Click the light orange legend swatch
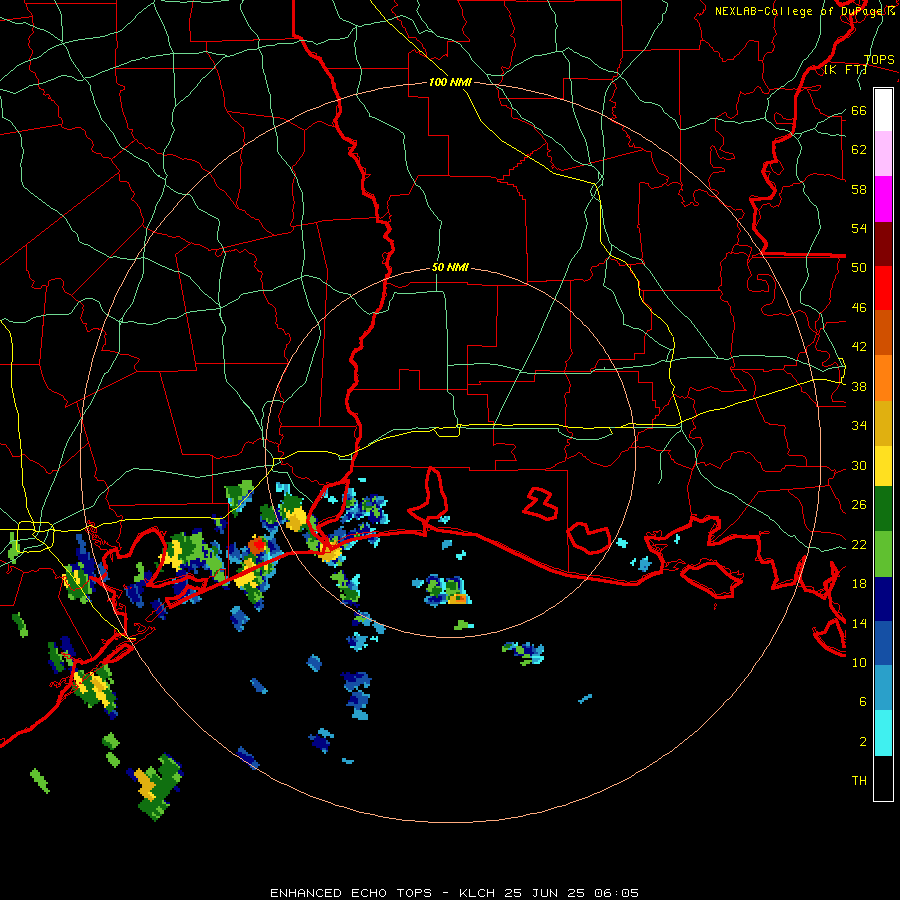 pyautogui.click(x=883, y=378)
